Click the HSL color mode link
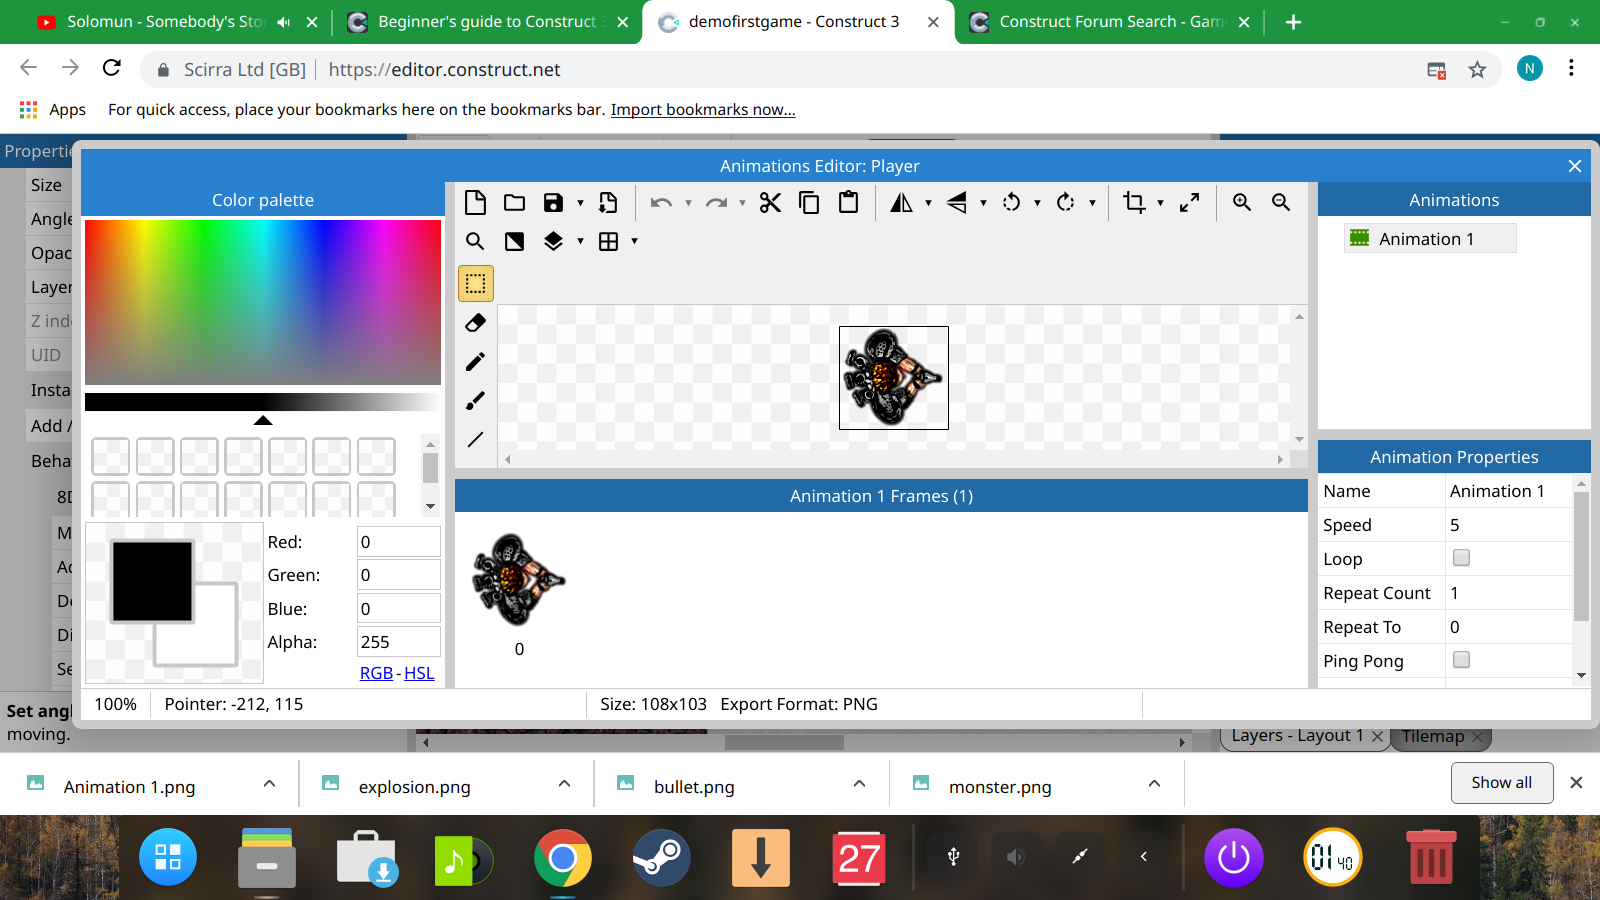 point(419,673)
